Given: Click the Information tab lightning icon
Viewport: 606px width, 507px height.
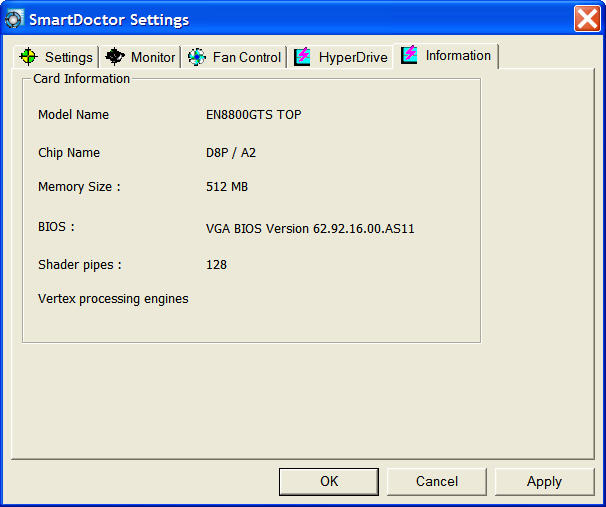Looking at the screenshot, I should 409,54.
